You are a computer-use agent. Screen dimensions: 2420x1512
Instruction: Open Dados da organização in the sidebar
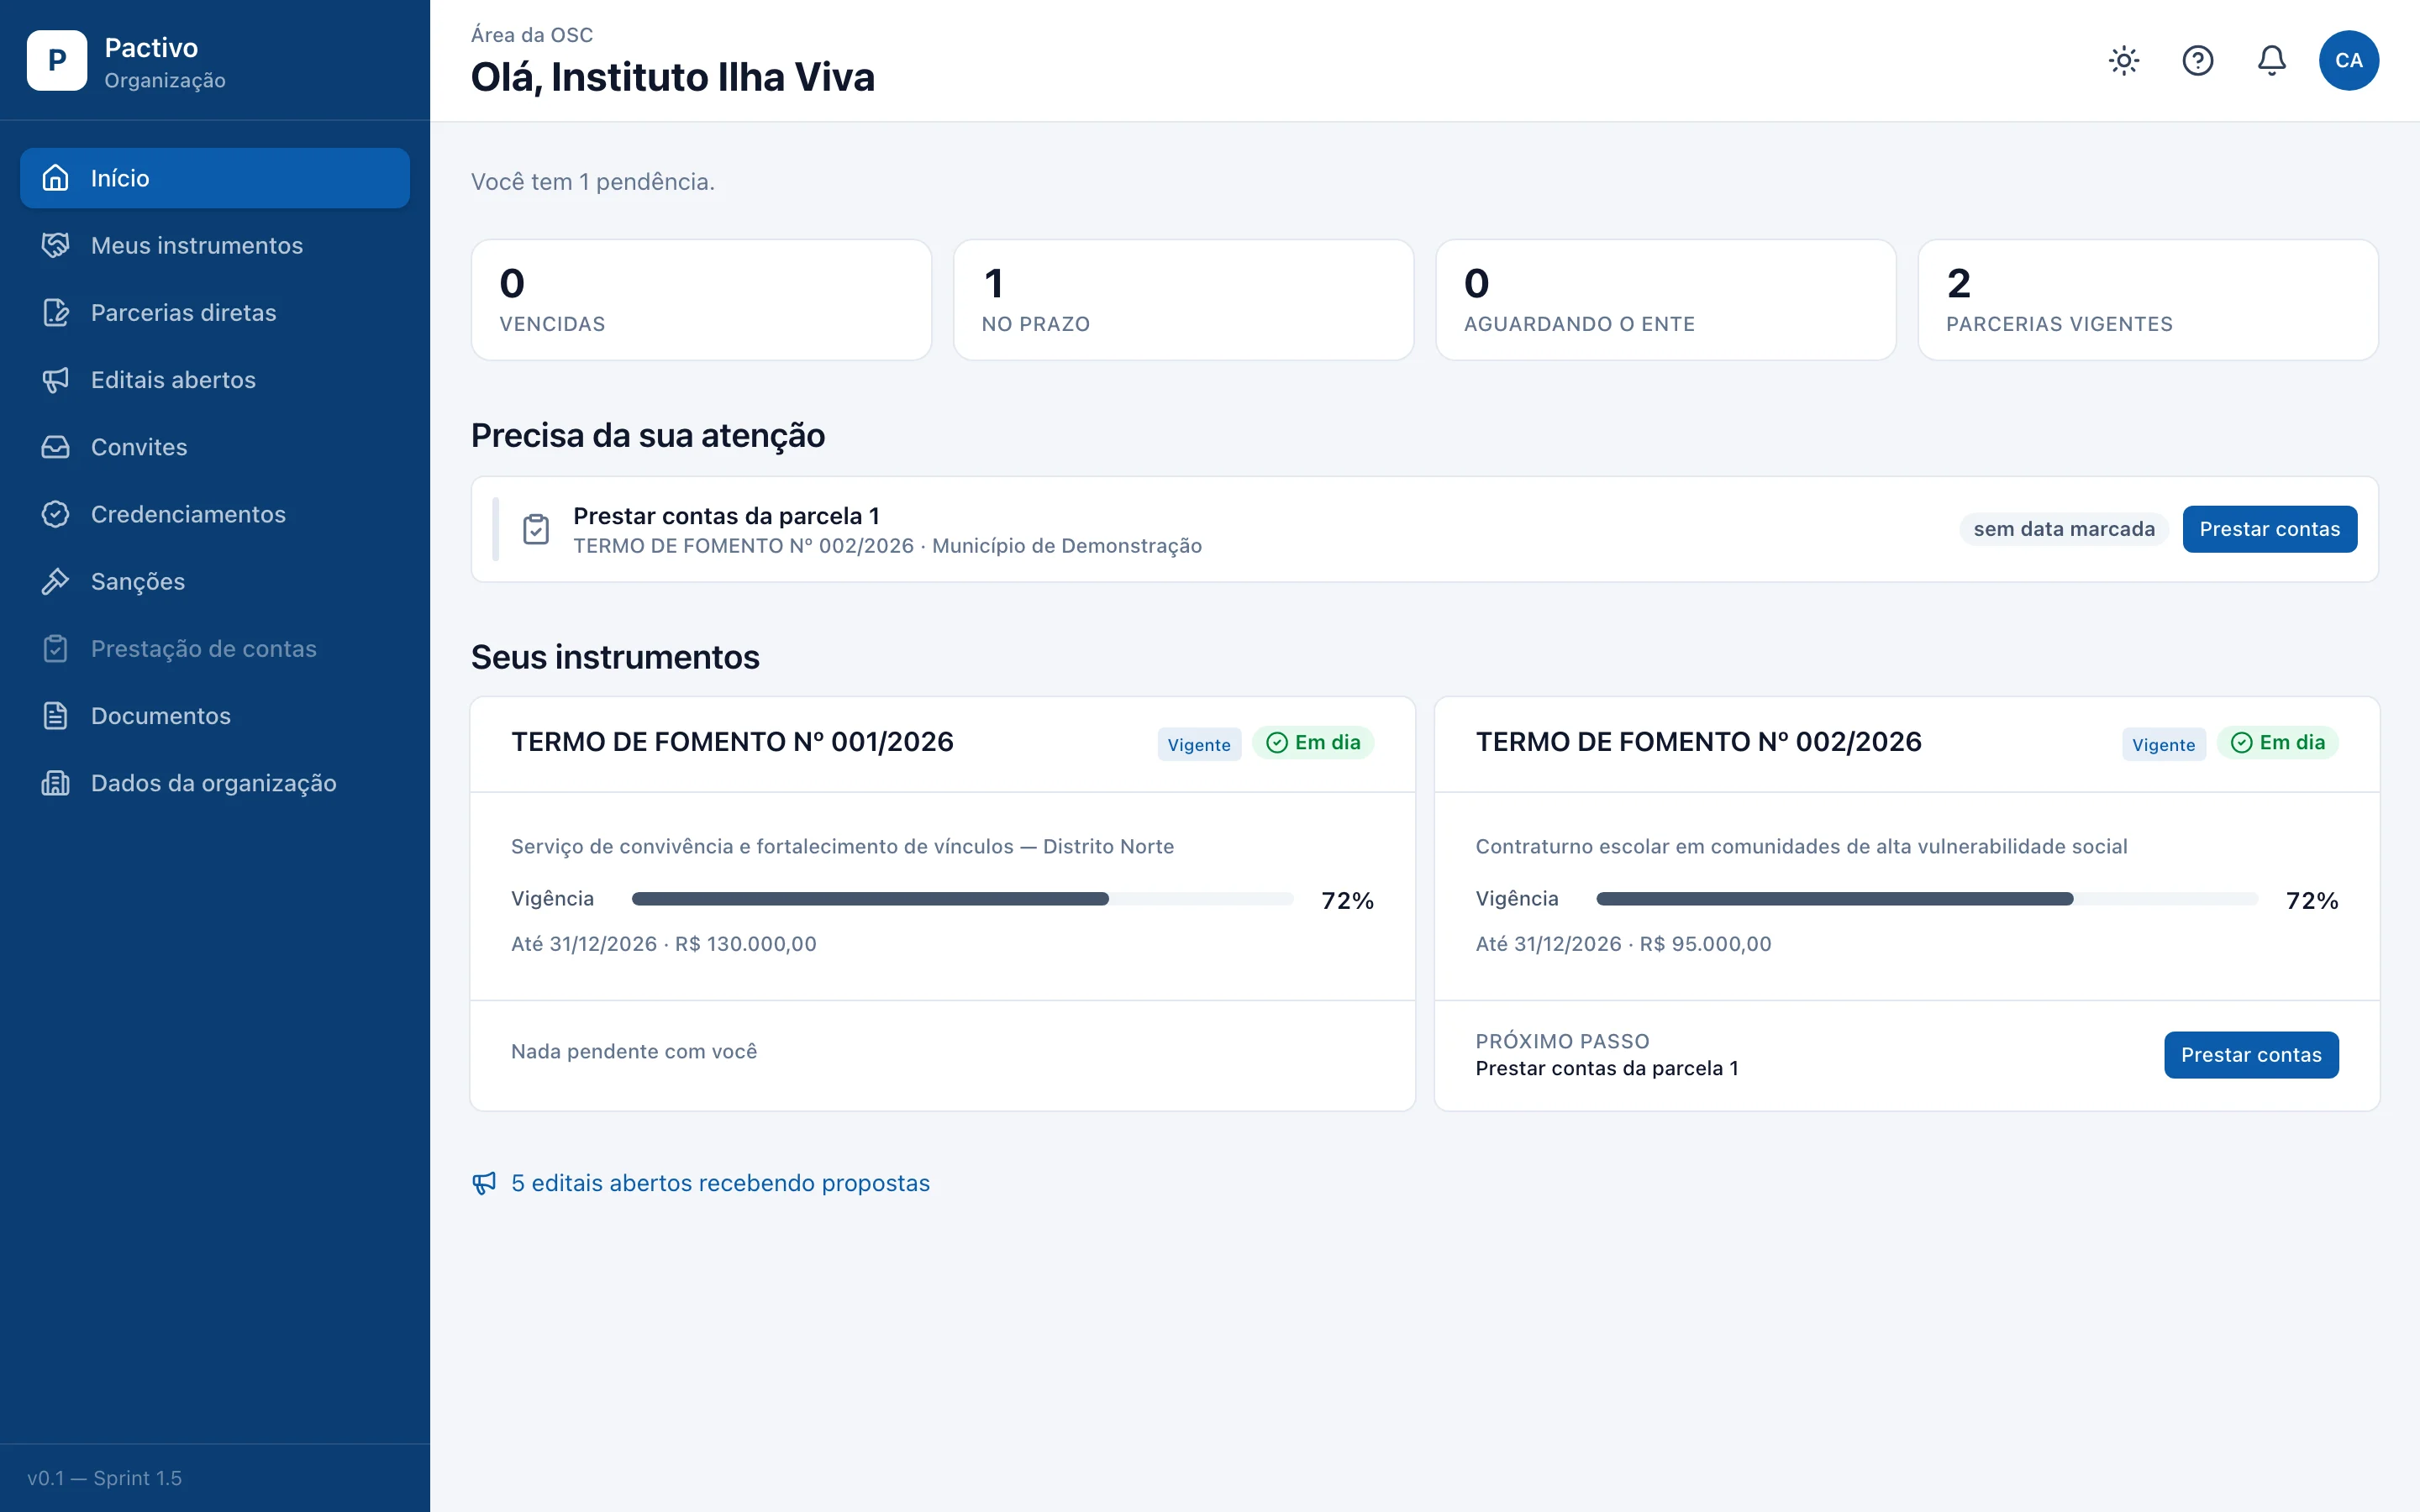[x=215, y=783]
